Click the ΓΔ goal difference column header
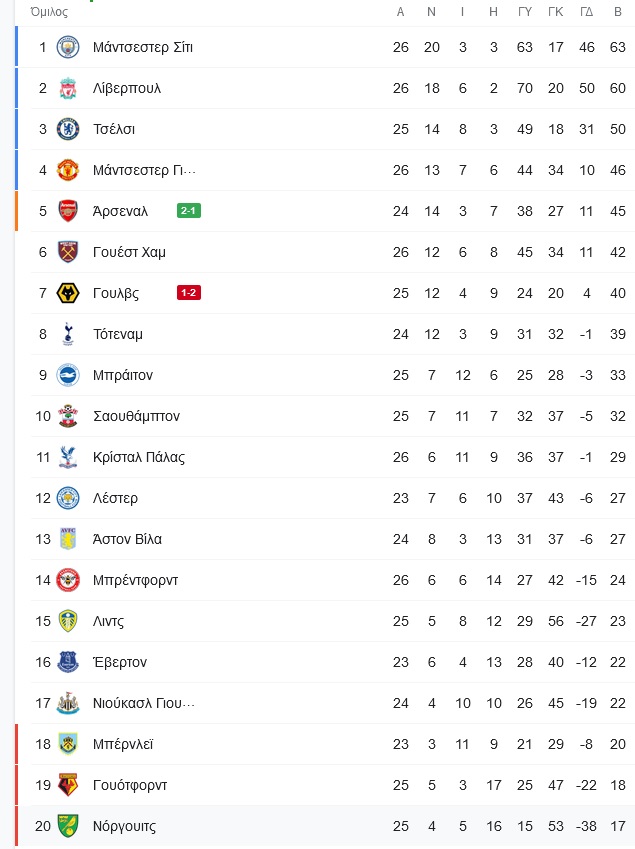 (587, 12)
